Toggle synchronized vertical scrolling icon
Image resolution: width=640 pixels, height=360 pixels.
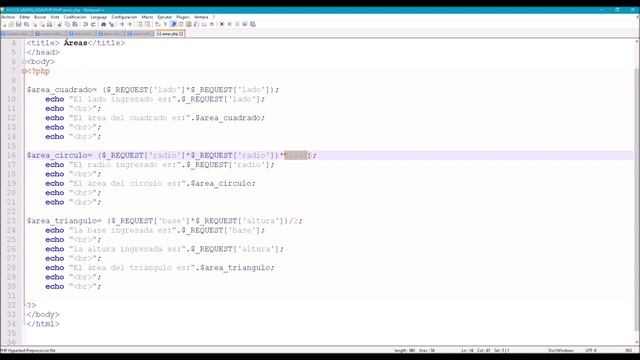[140, 24]
